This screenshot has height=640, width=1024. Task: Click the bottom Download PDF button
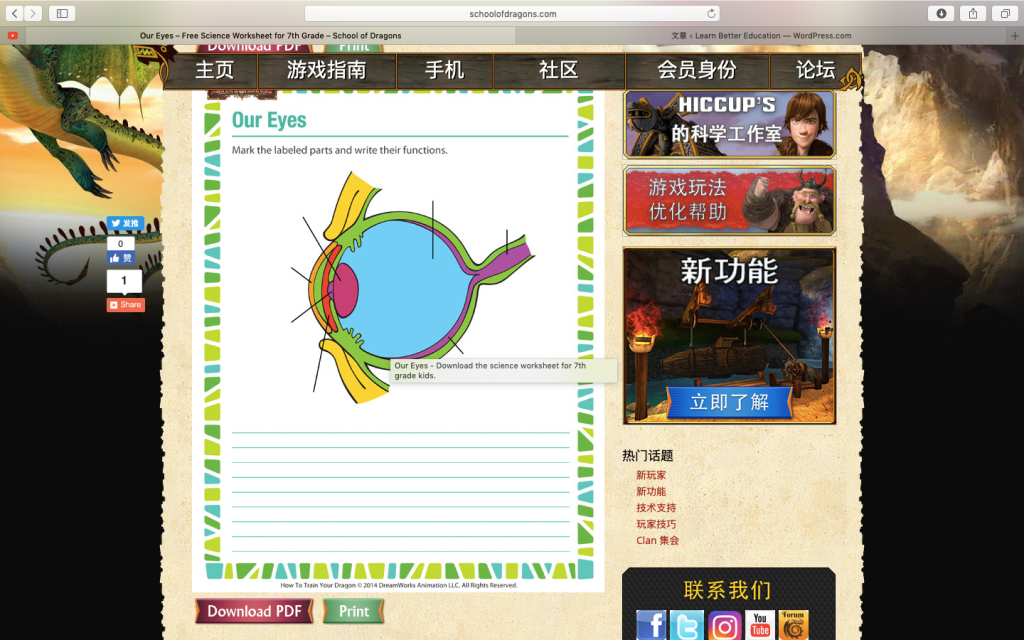point(254,611)
